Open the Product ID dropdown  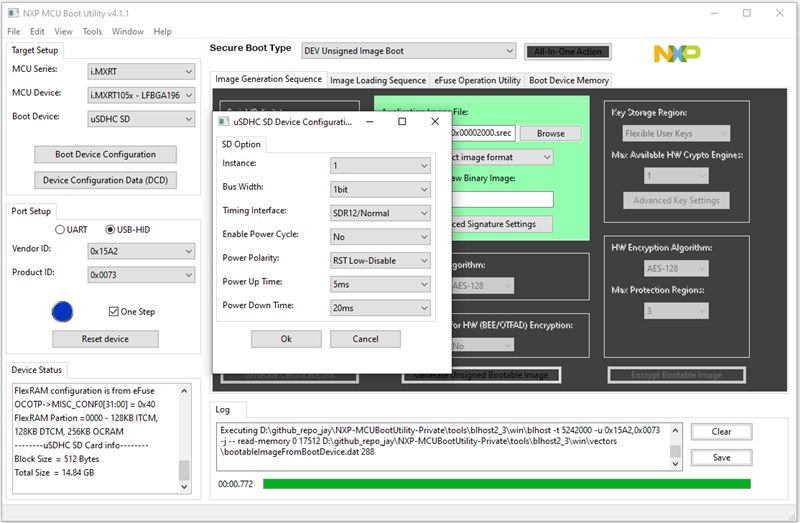(x=141, y=275)
